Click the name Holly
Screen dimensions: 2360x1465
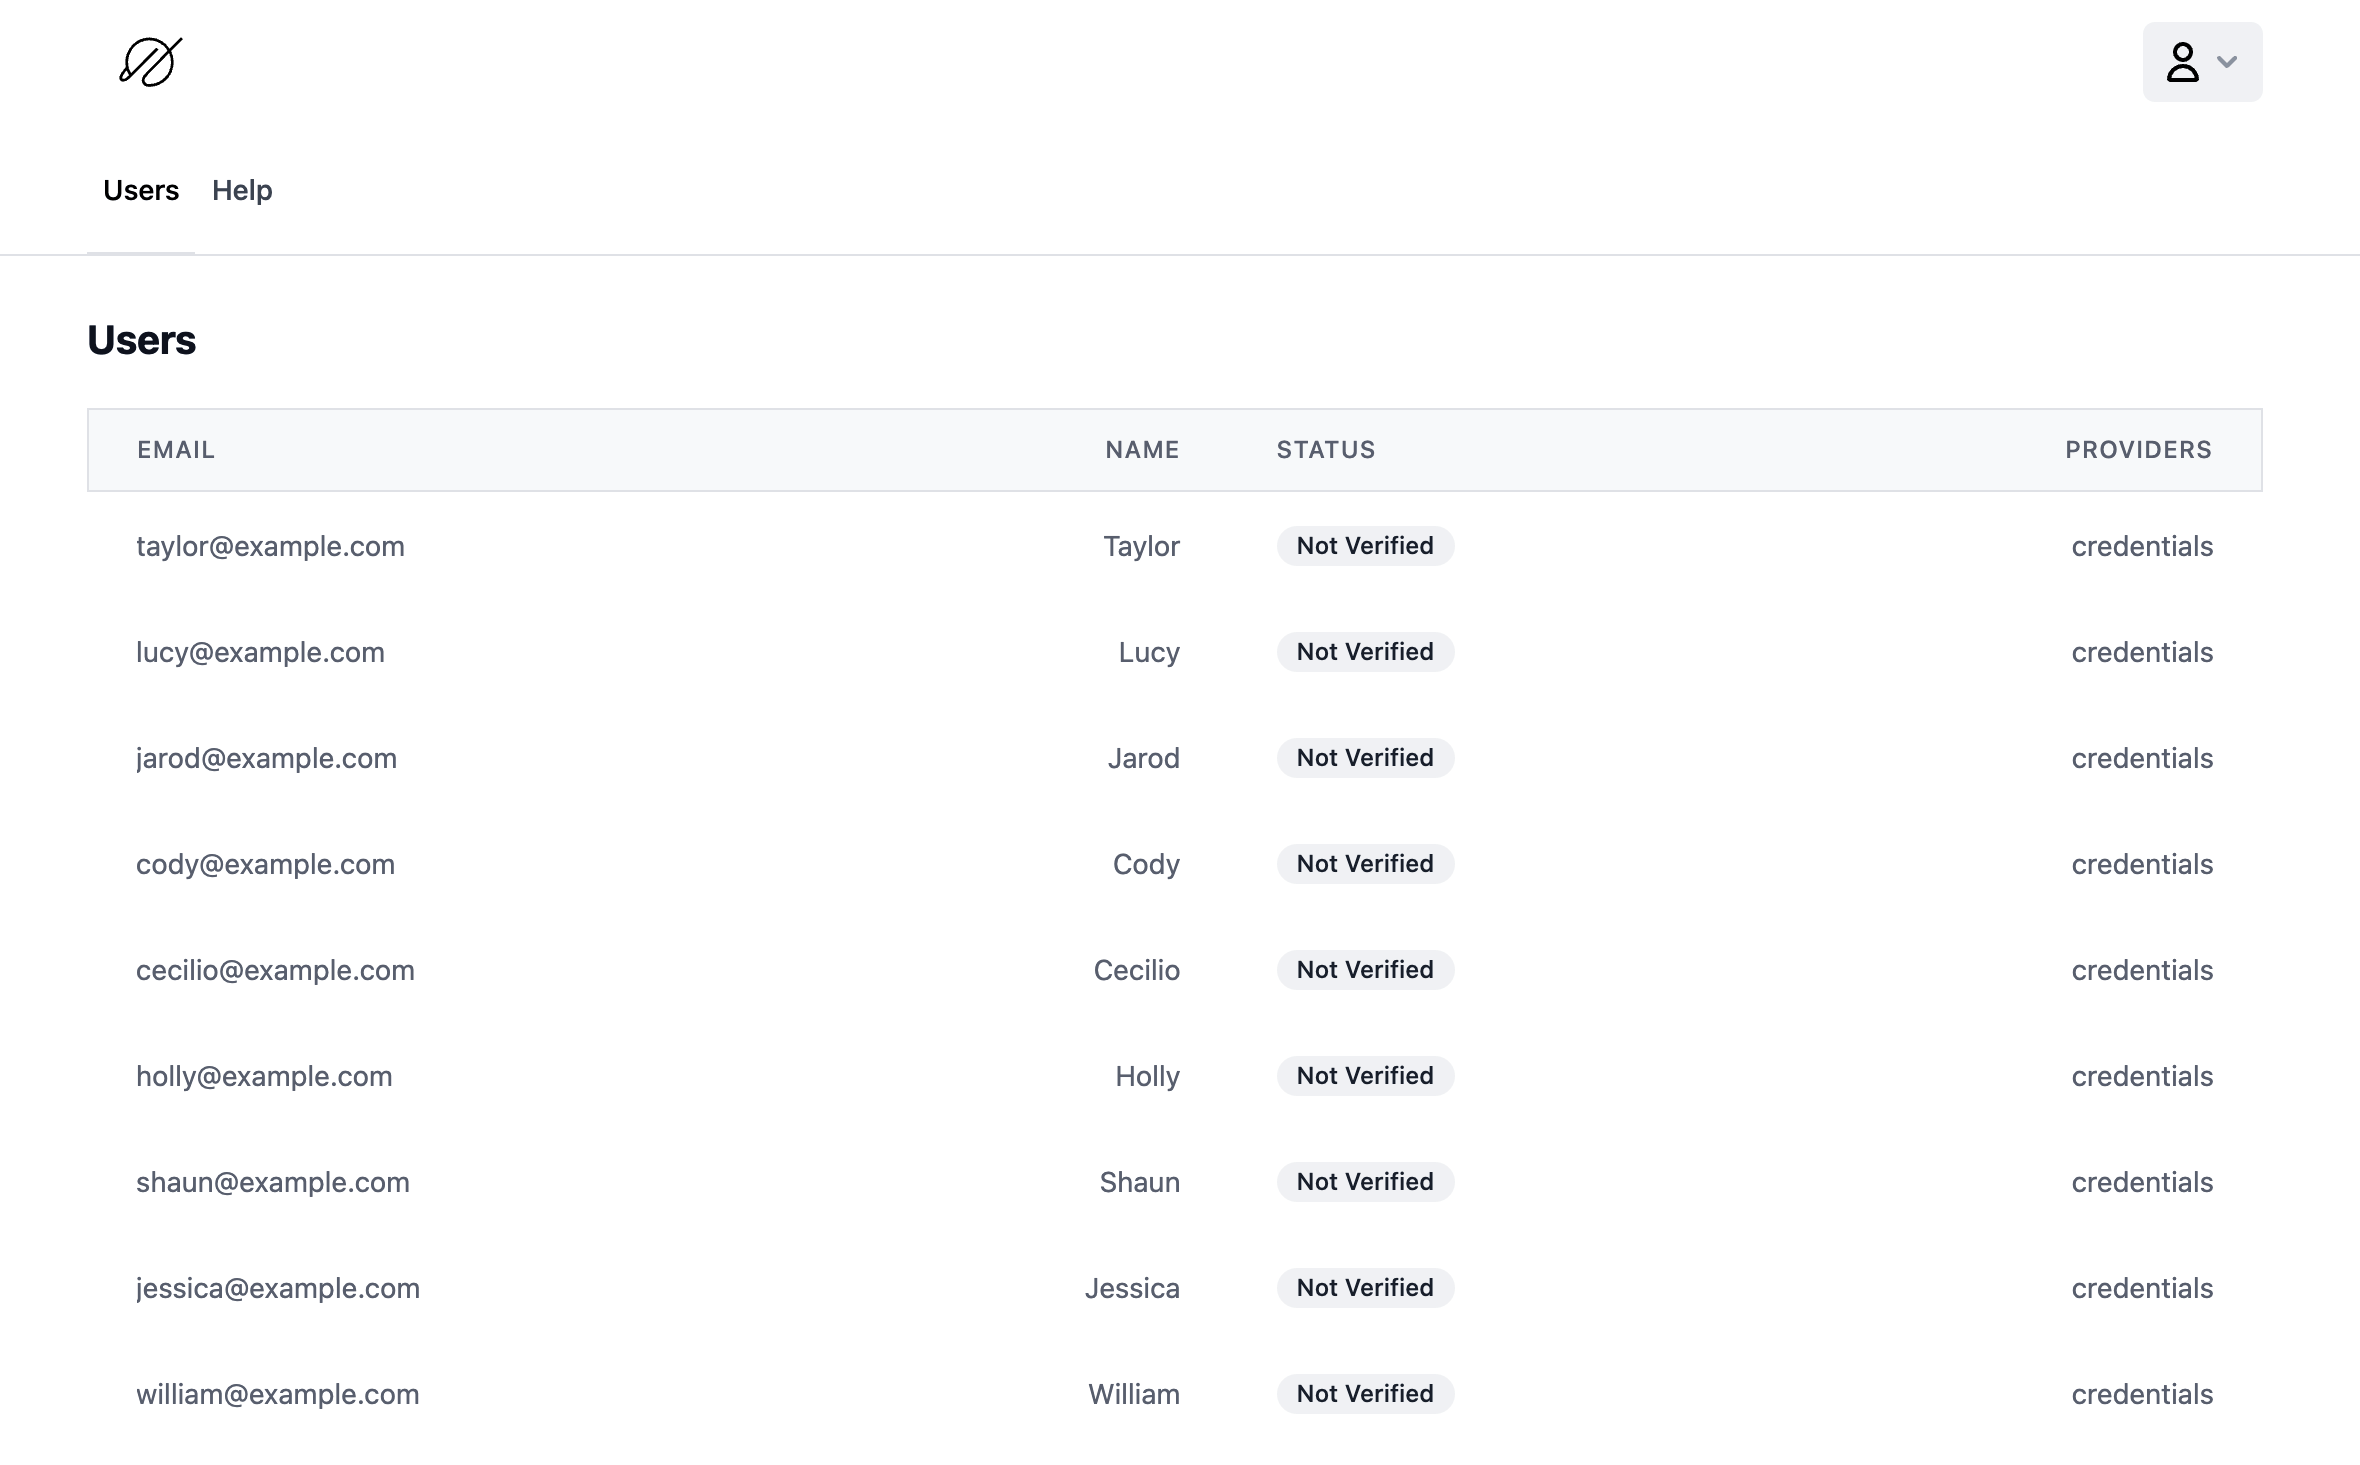[x=1147, y=1076]
